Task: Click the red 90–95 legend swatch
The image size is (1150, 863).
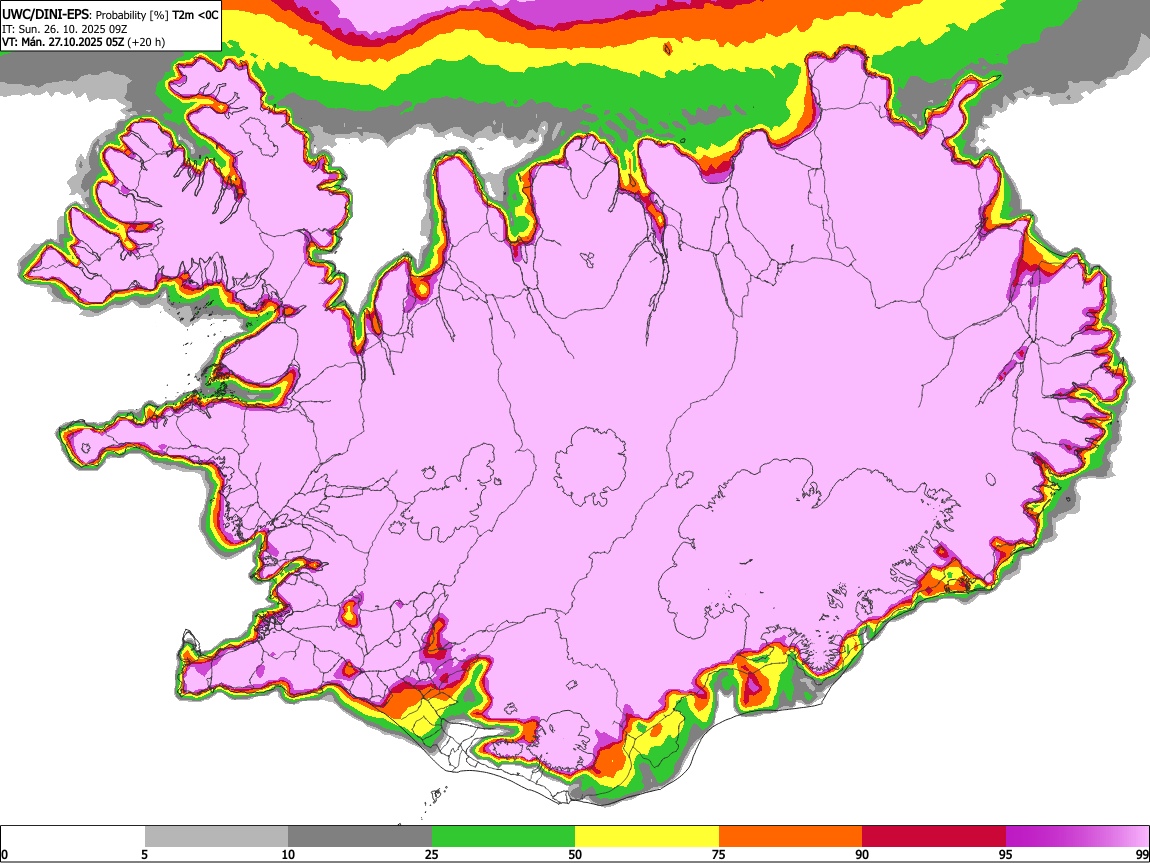Action: click(x=934, y=836)
